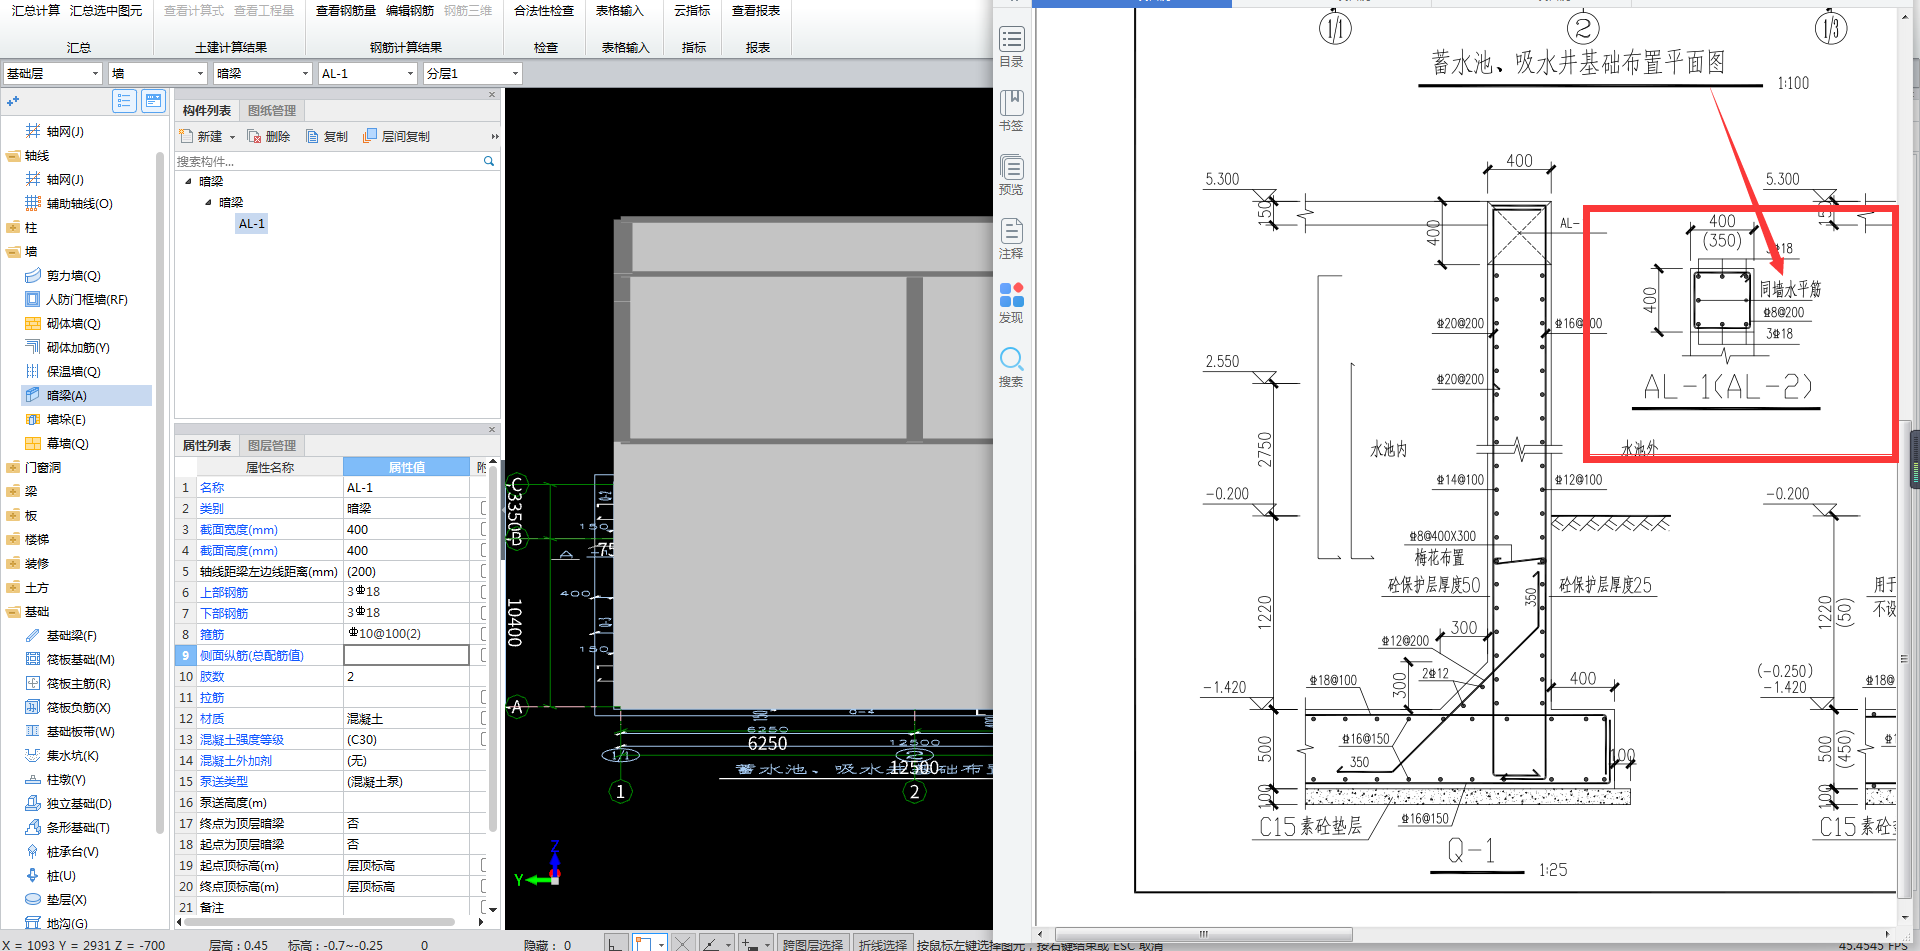Switch to the 属性列表 tab
The width and height of the screenshot is (1920, 951).
click(207, 445)
